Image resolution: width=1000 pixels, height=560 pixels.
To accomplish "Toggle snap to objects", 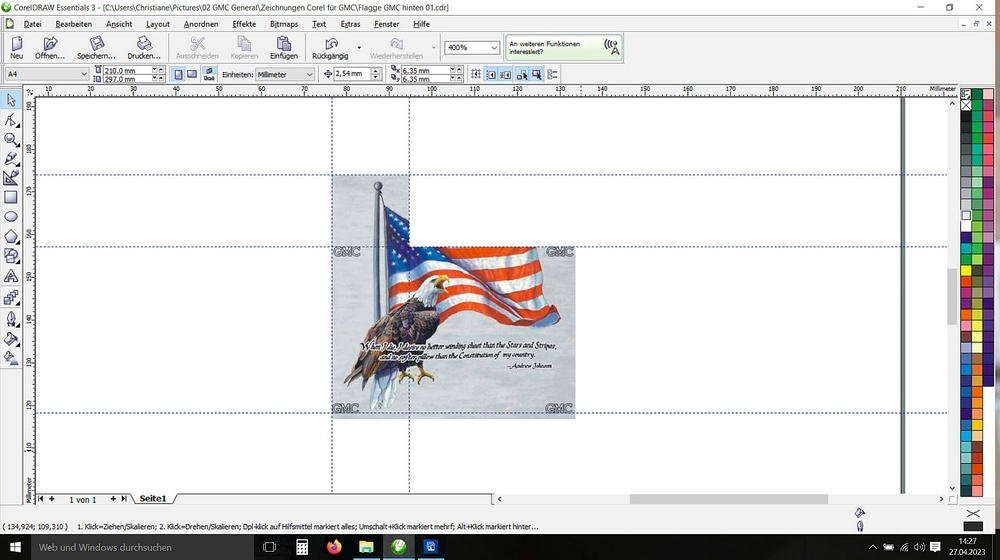I will pos(506,75).
